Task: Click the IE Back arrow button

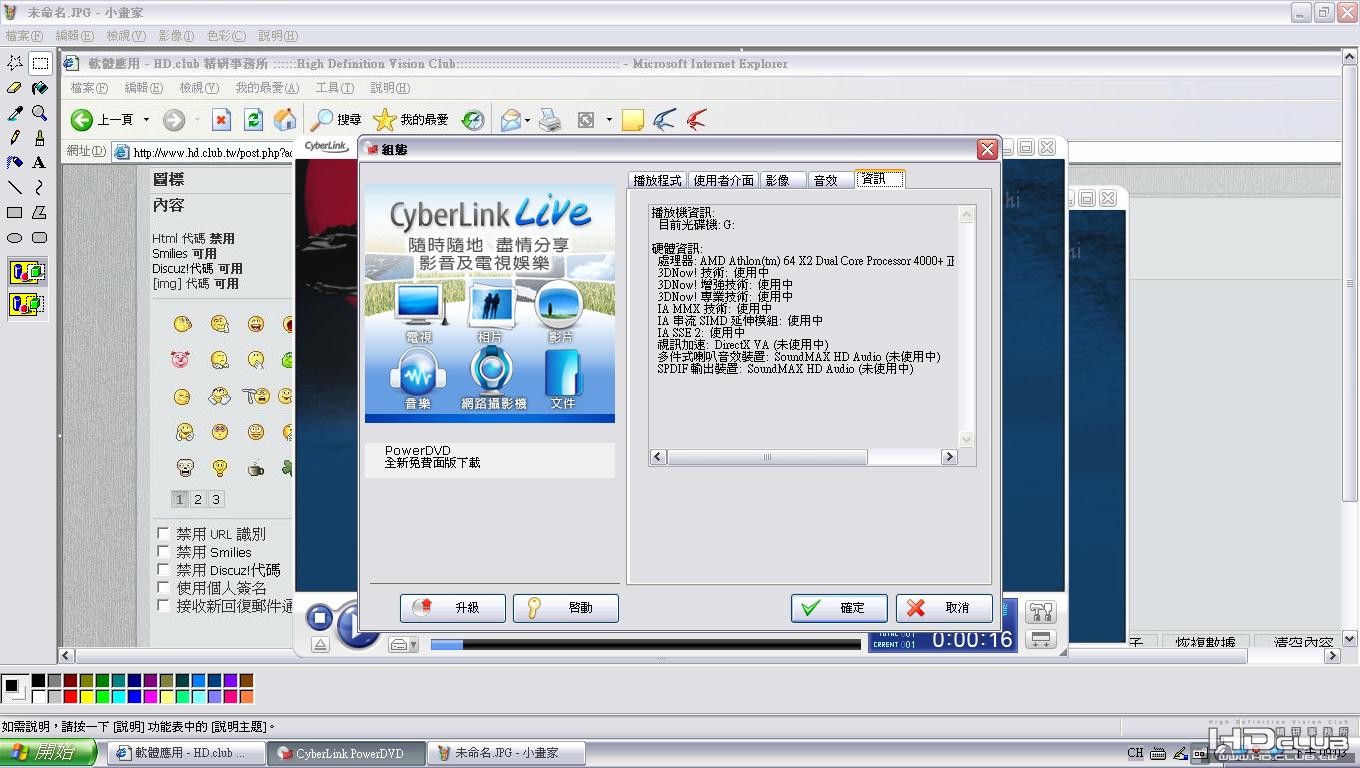Action: tap(82, 120)
